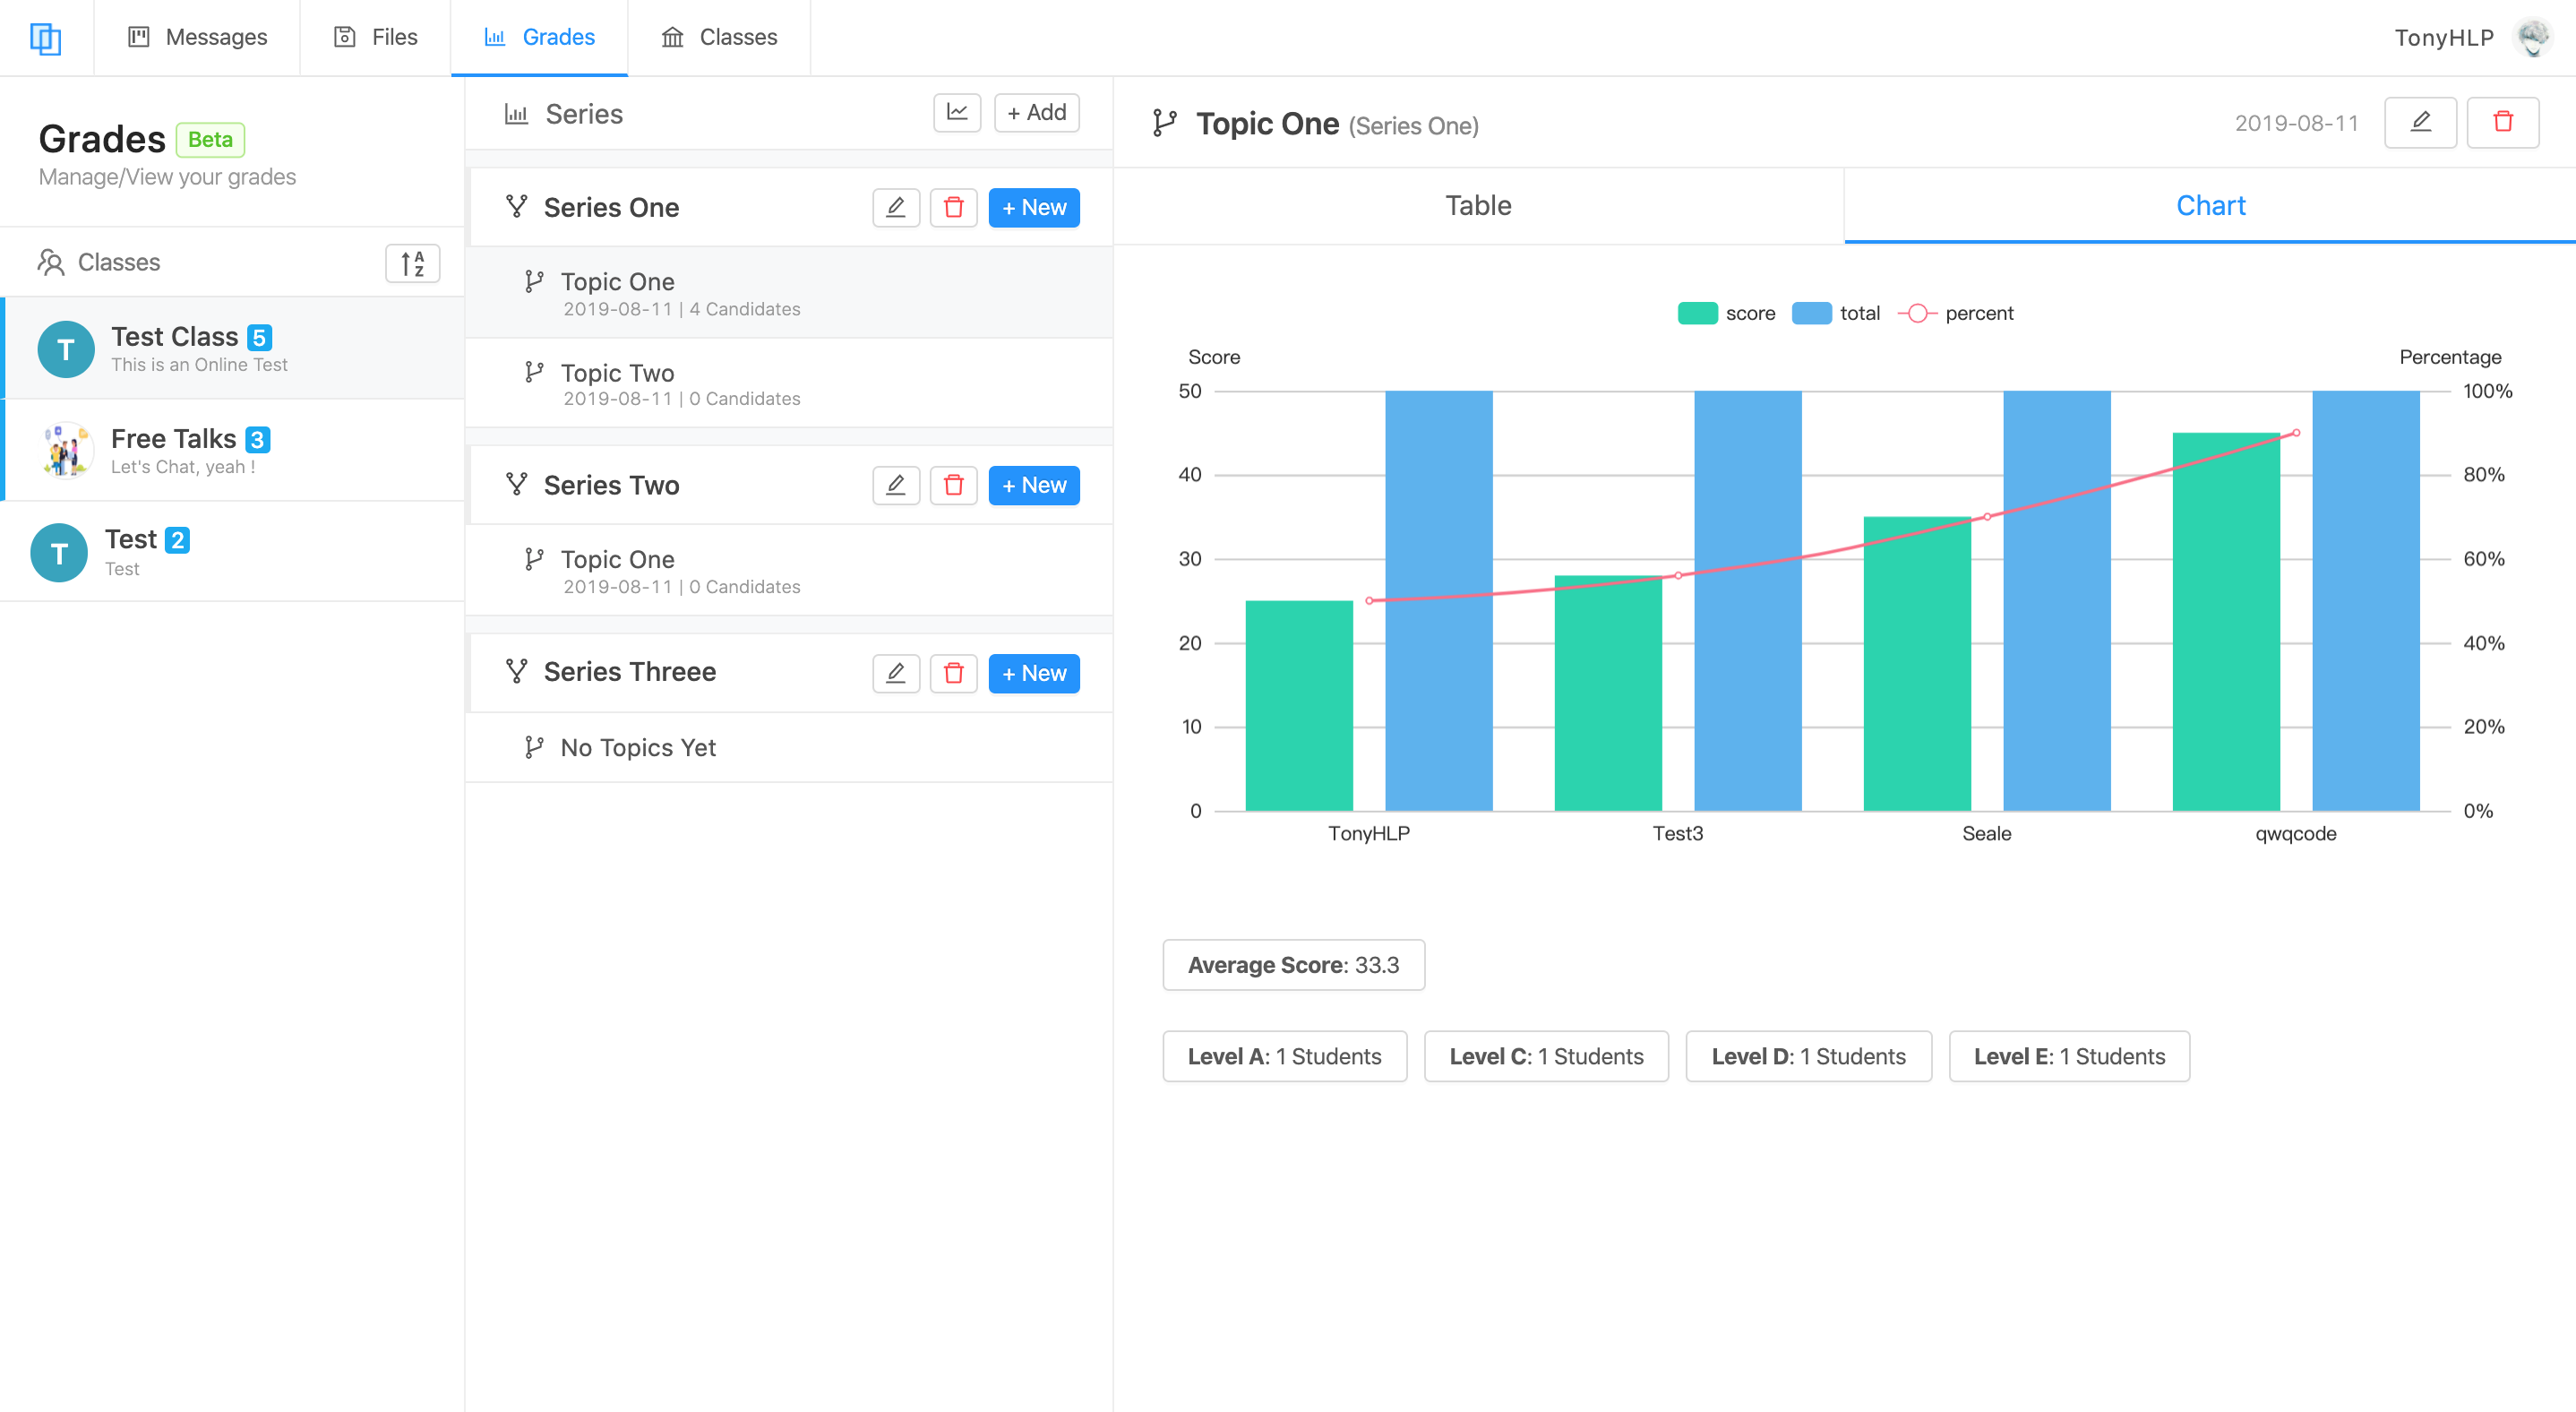Switch to the Chart view tab
The width and height of the screenshot is (2576, 1412).
point(2211,205)
